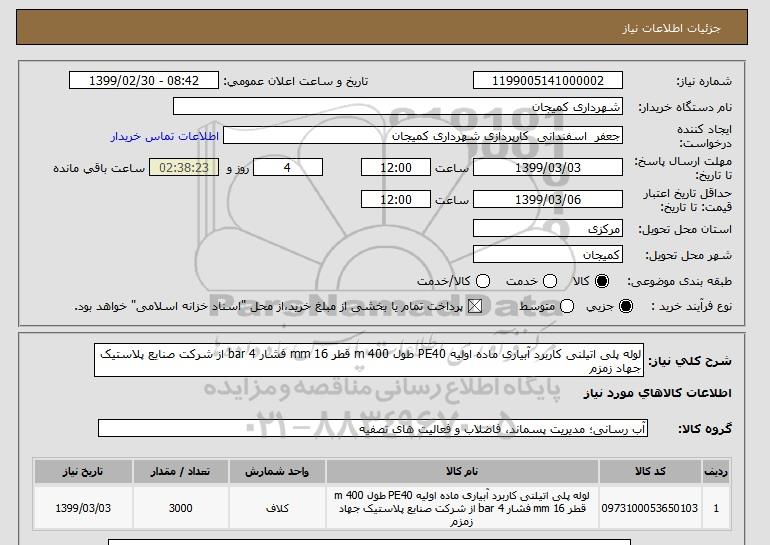
Task: Click the گروه کالا field آب رسانی
Action: (x=373, y=429)
